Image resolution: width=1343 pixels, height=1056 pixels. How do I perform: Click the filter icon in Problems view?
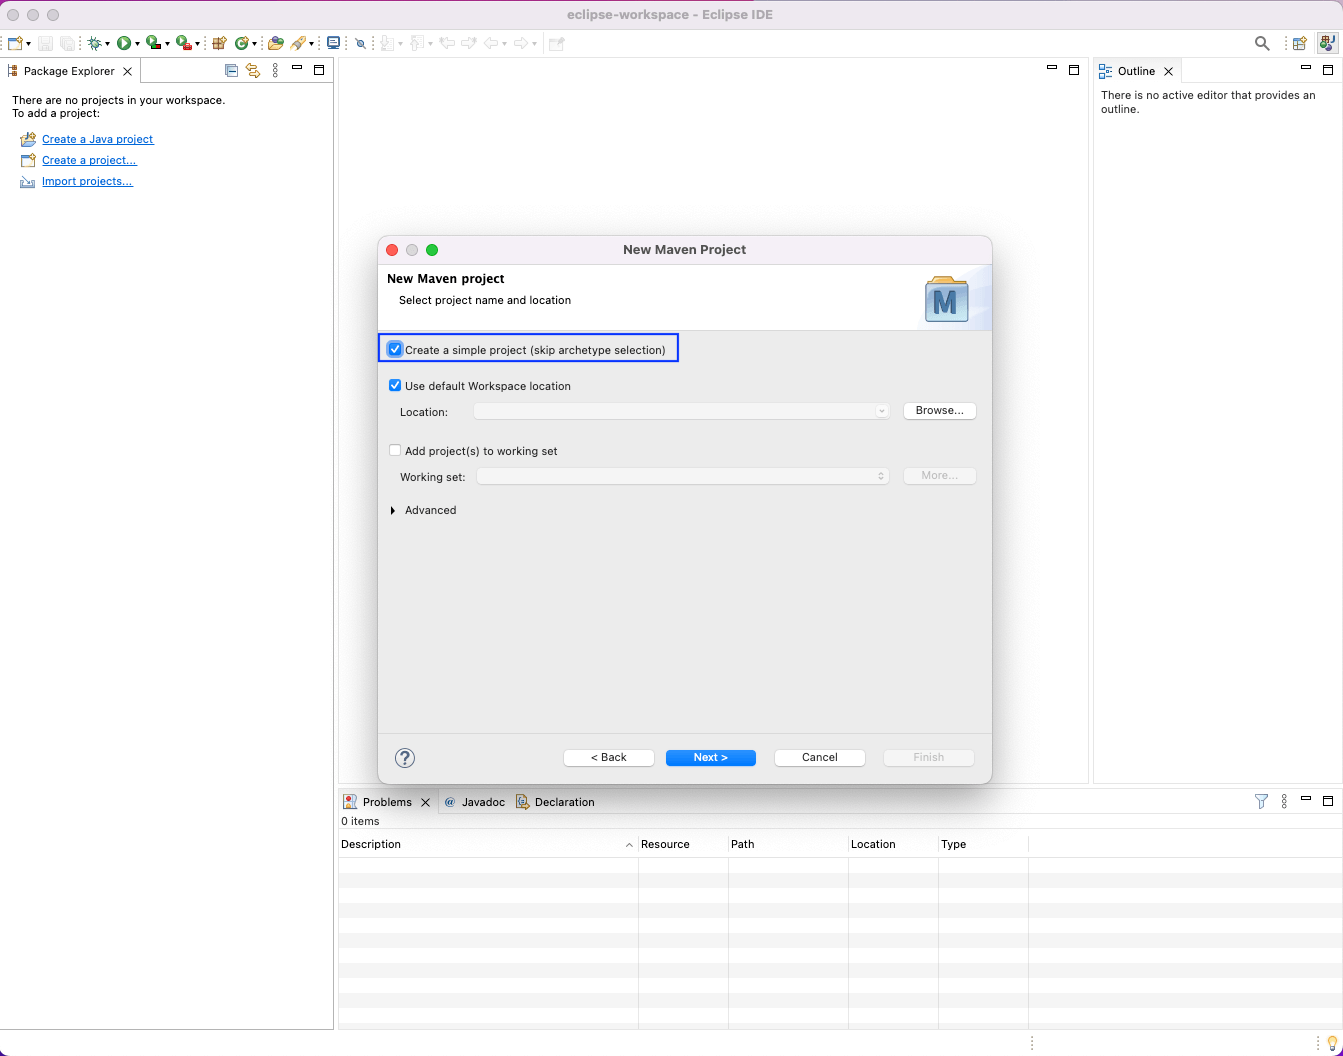pos(1261,801)
